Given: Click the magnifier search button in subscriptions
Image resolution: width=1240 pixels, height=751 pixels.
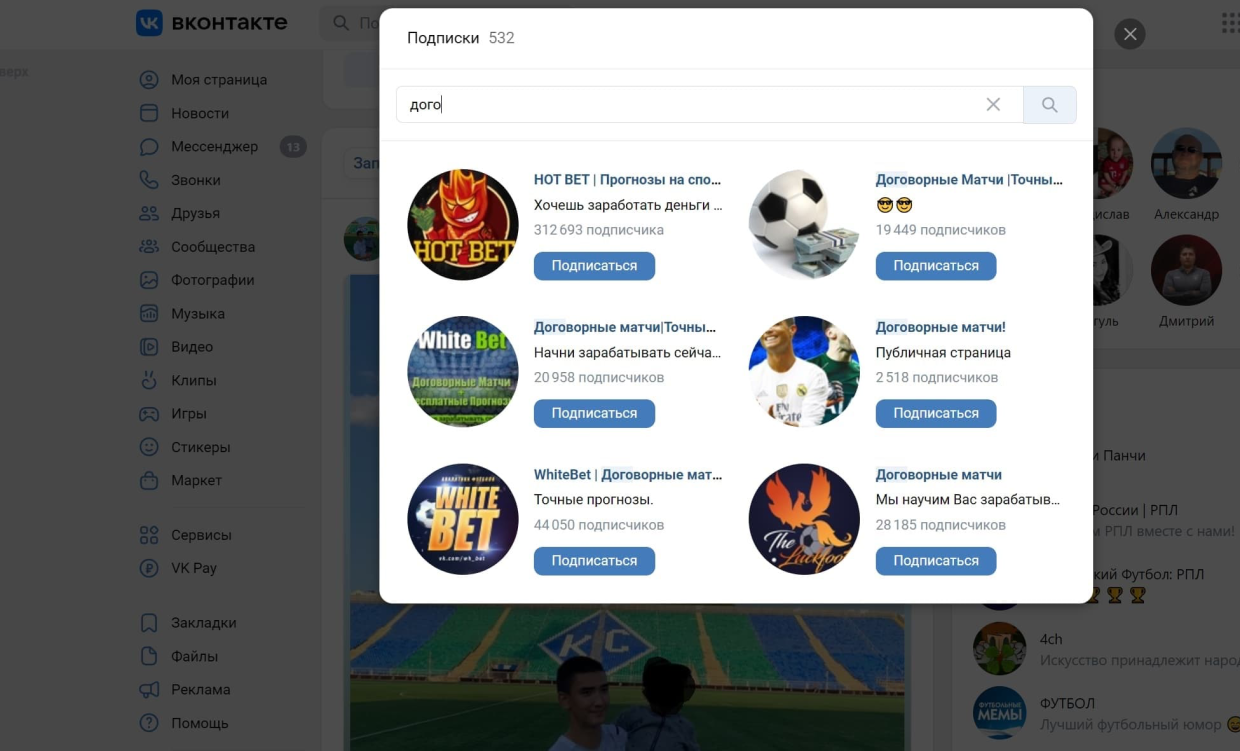Looking at the screenshot, I should [1049, 105].
